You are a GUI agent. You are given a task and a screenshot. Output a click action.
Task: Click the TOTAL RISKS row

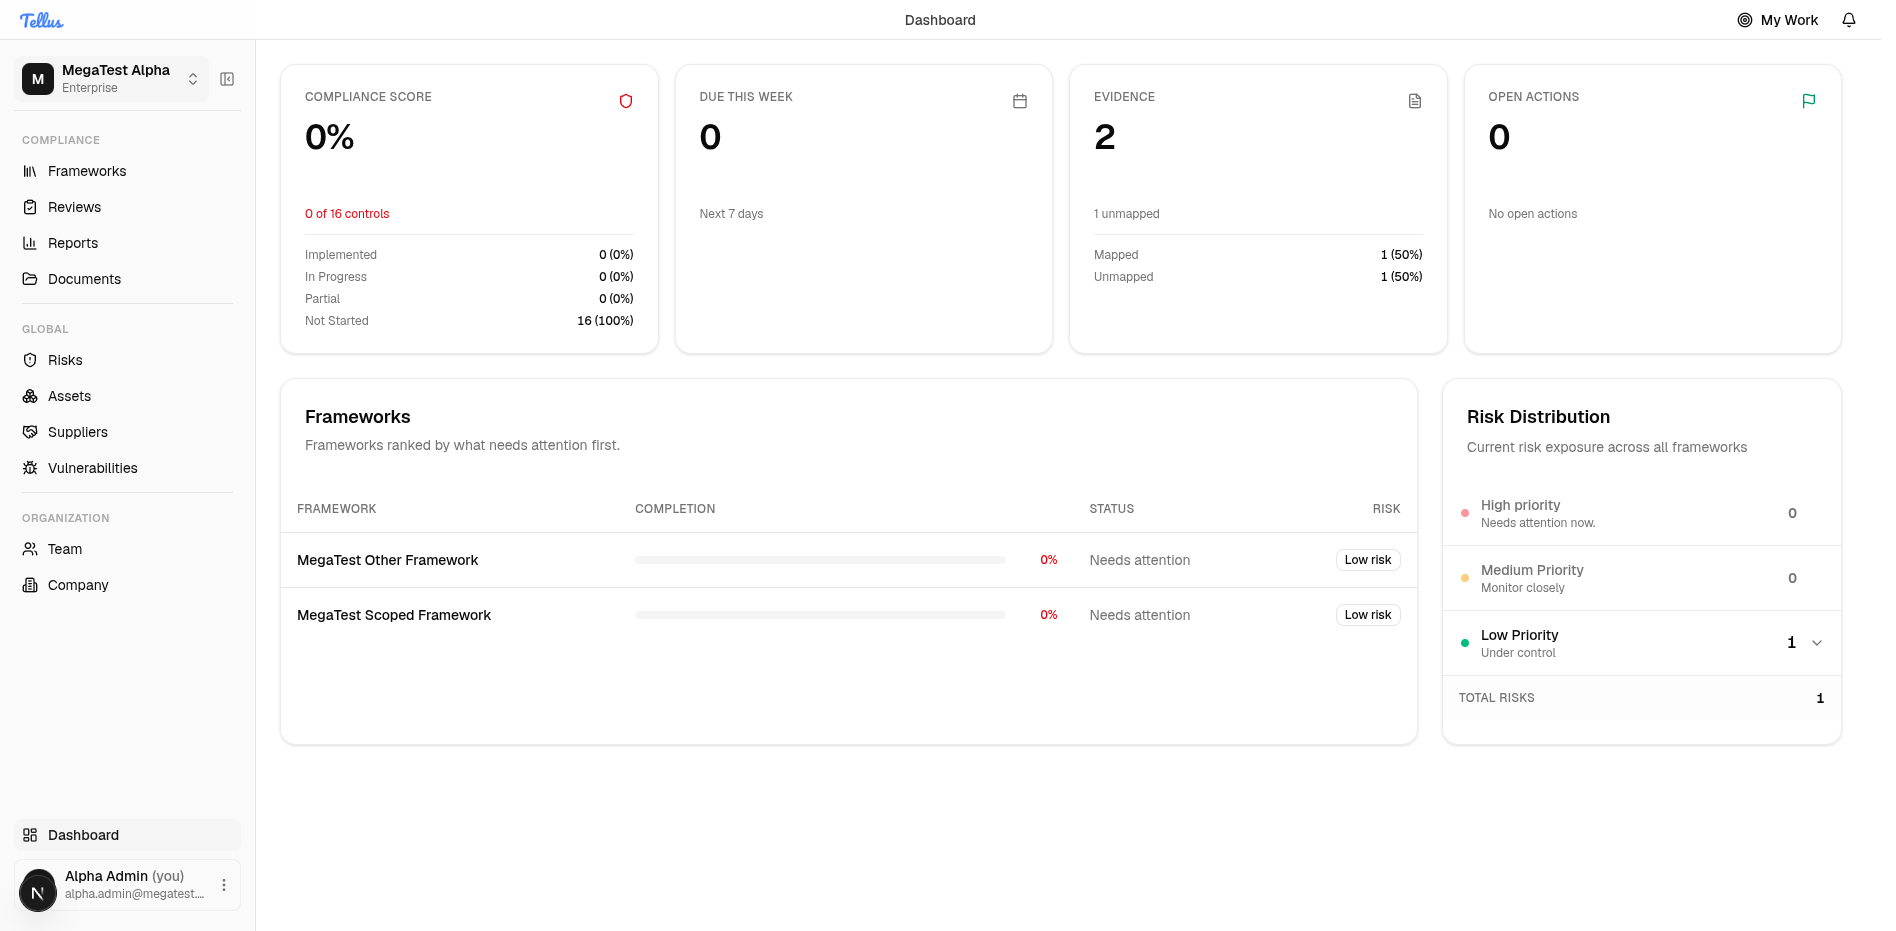[x=1641, y=698]
